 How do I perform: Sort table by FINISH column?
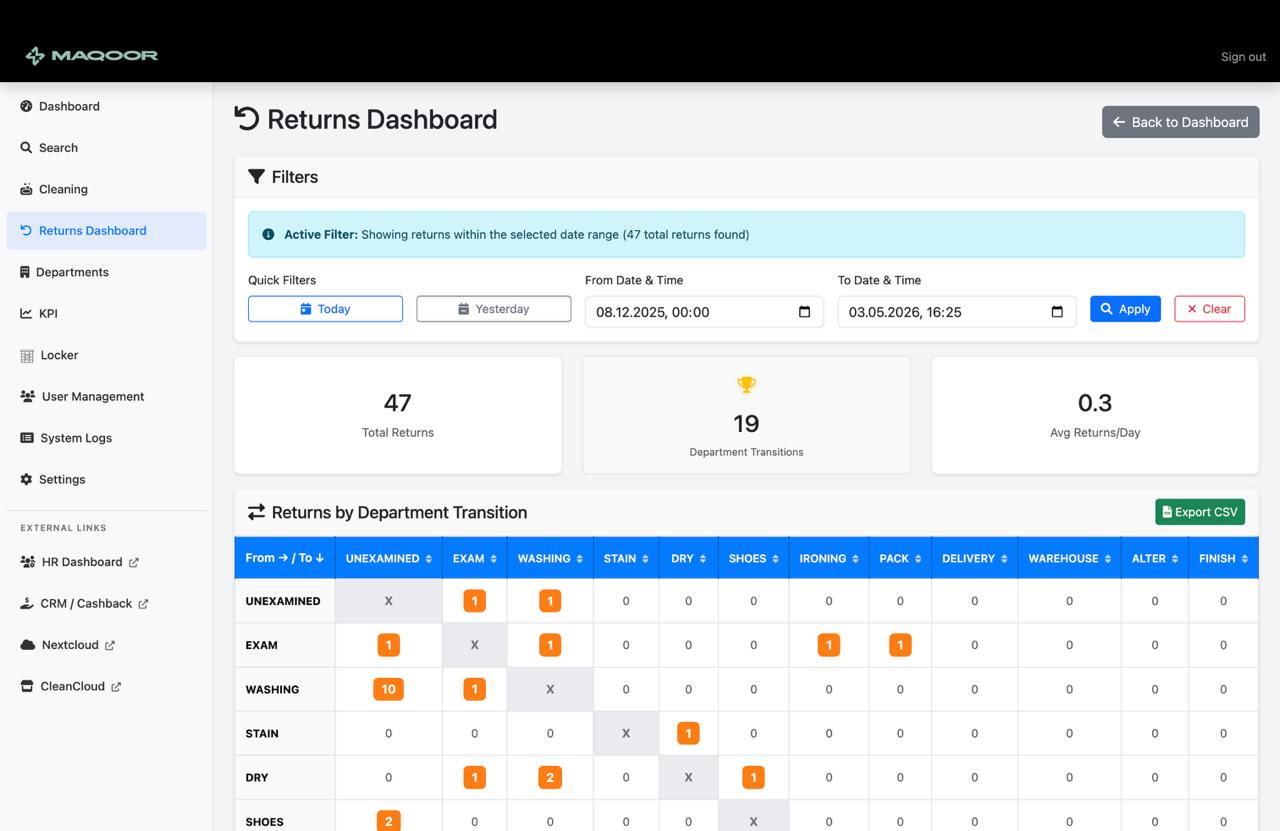pos(1223,558)
